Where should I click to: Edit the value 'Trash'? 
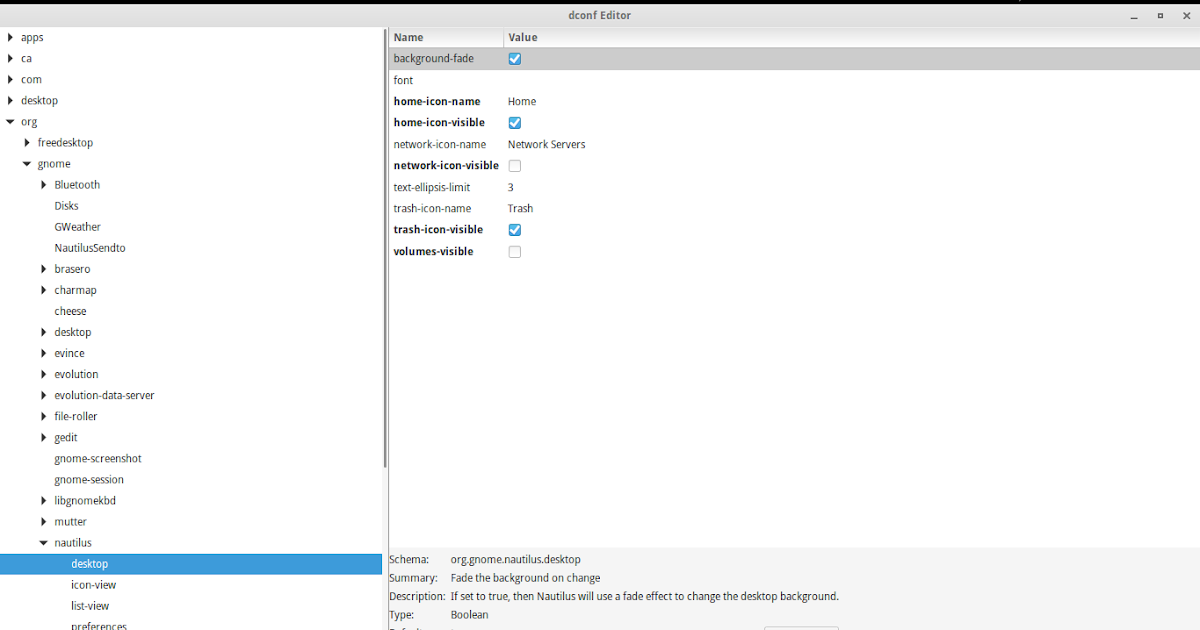pyautogui.click(x=521, y=209)
